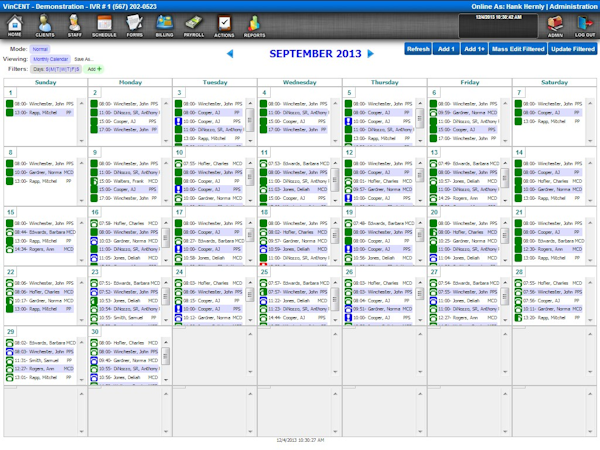Image resolution: width=600 pixels, height=450 pixels.
Task: Click scrollbar thumb in September 3 cell
Action: [250, 119]
